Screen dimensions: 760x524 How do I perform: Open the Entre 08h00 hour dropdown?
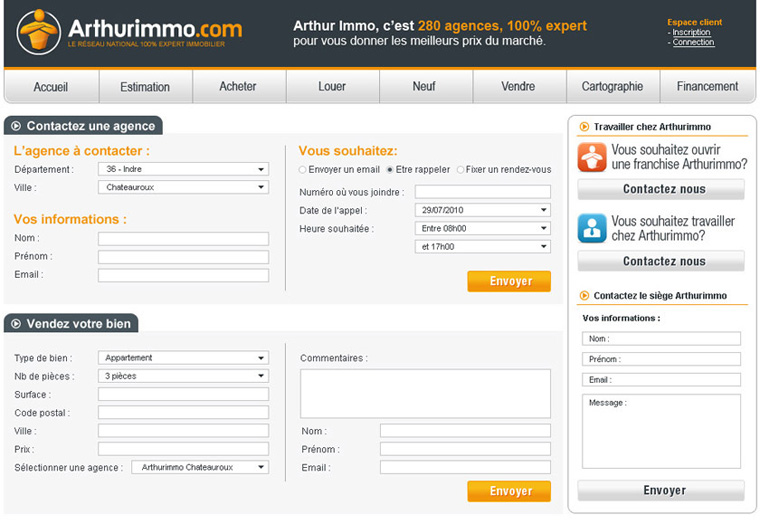pyautogui.click(x=483, y=228)
